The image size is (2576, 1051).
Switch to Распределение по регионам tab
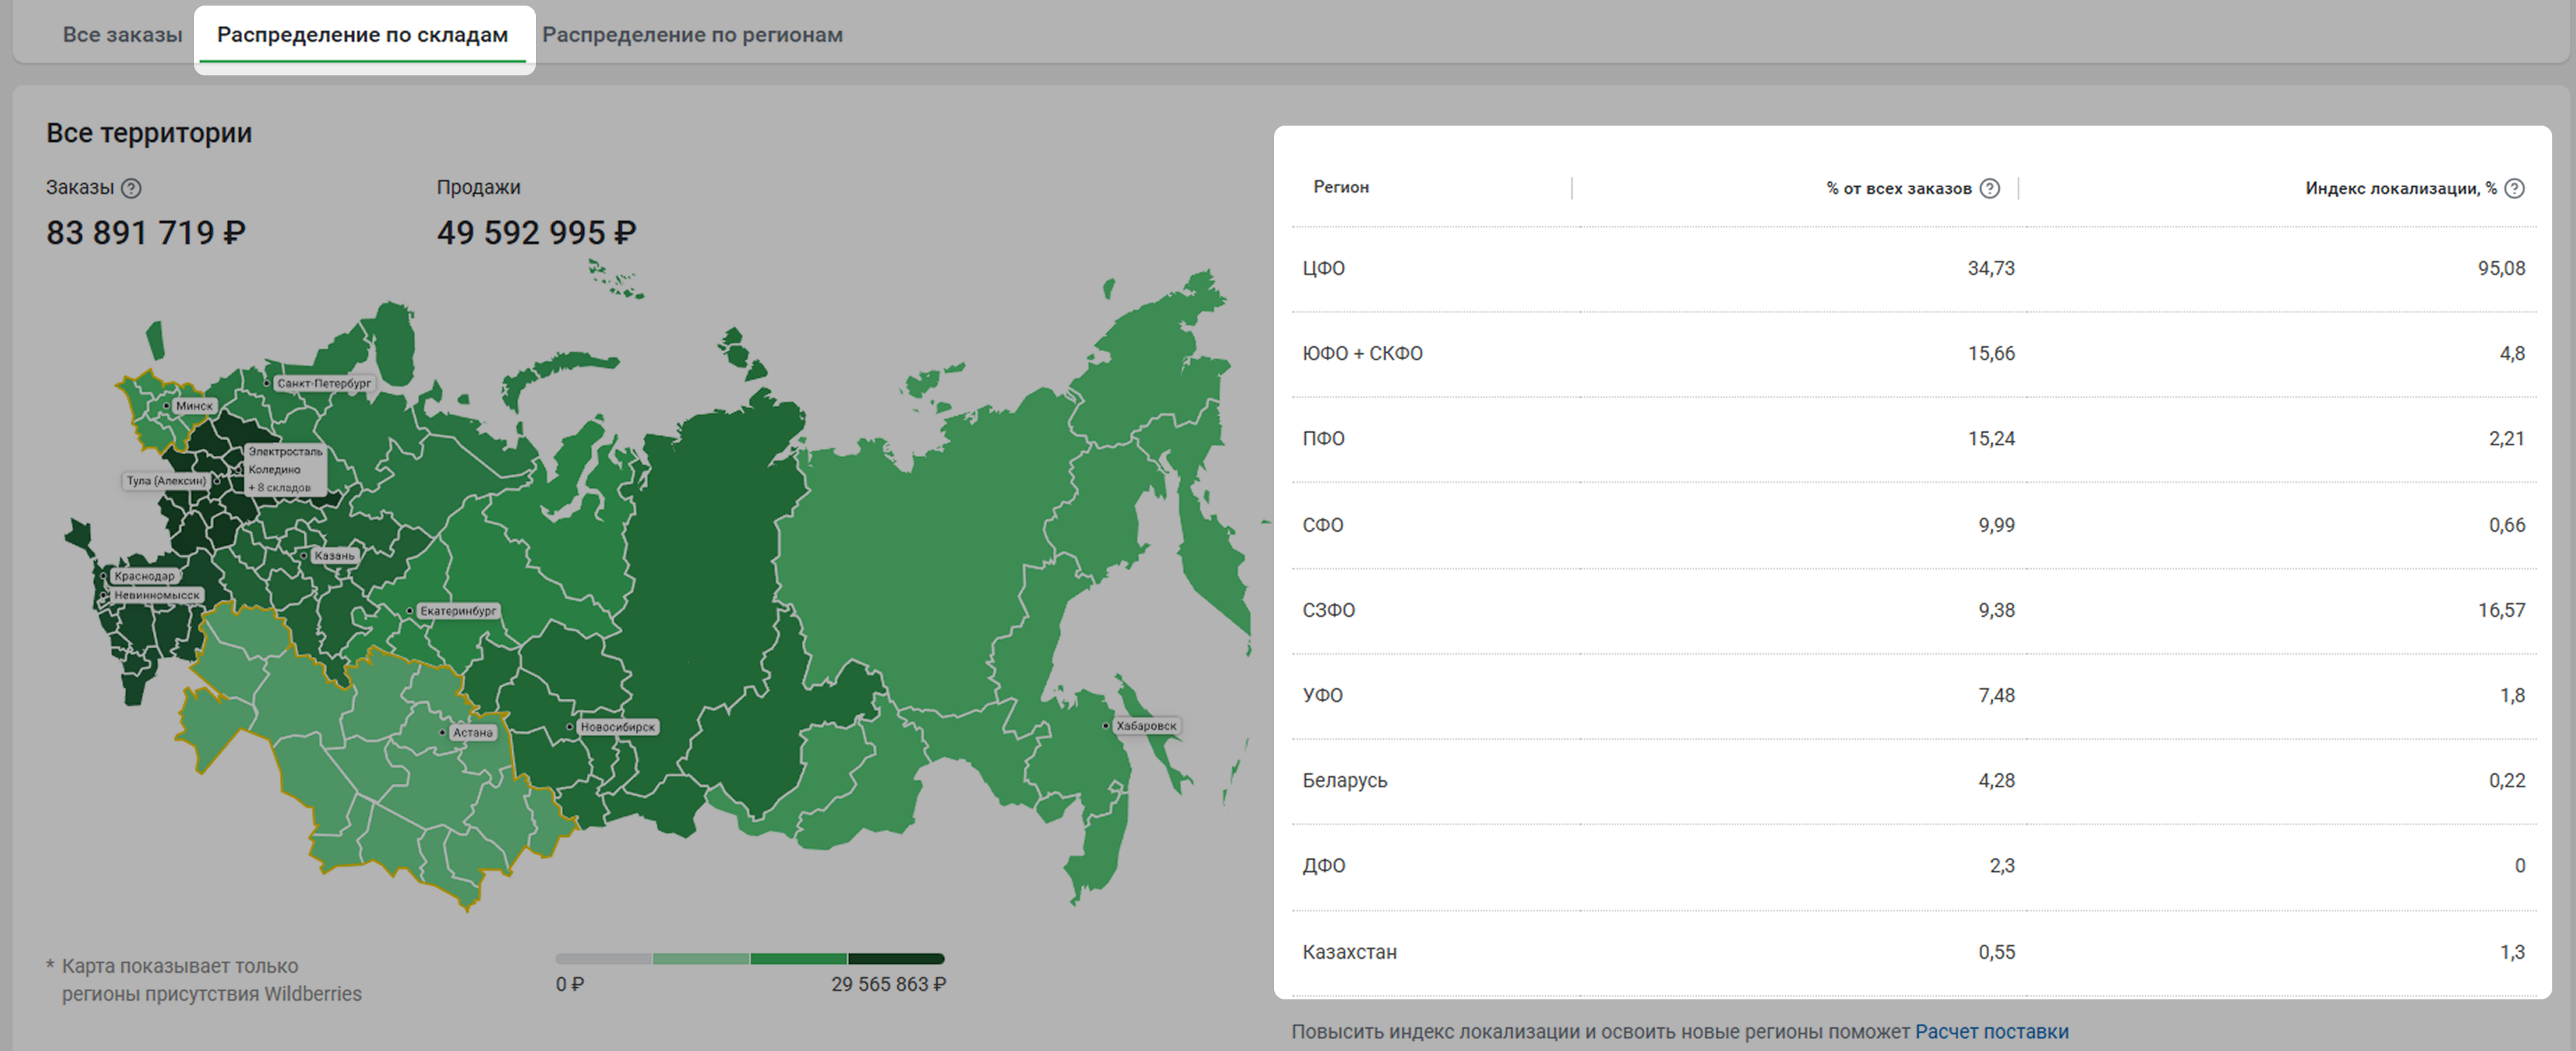pos(692,35)
